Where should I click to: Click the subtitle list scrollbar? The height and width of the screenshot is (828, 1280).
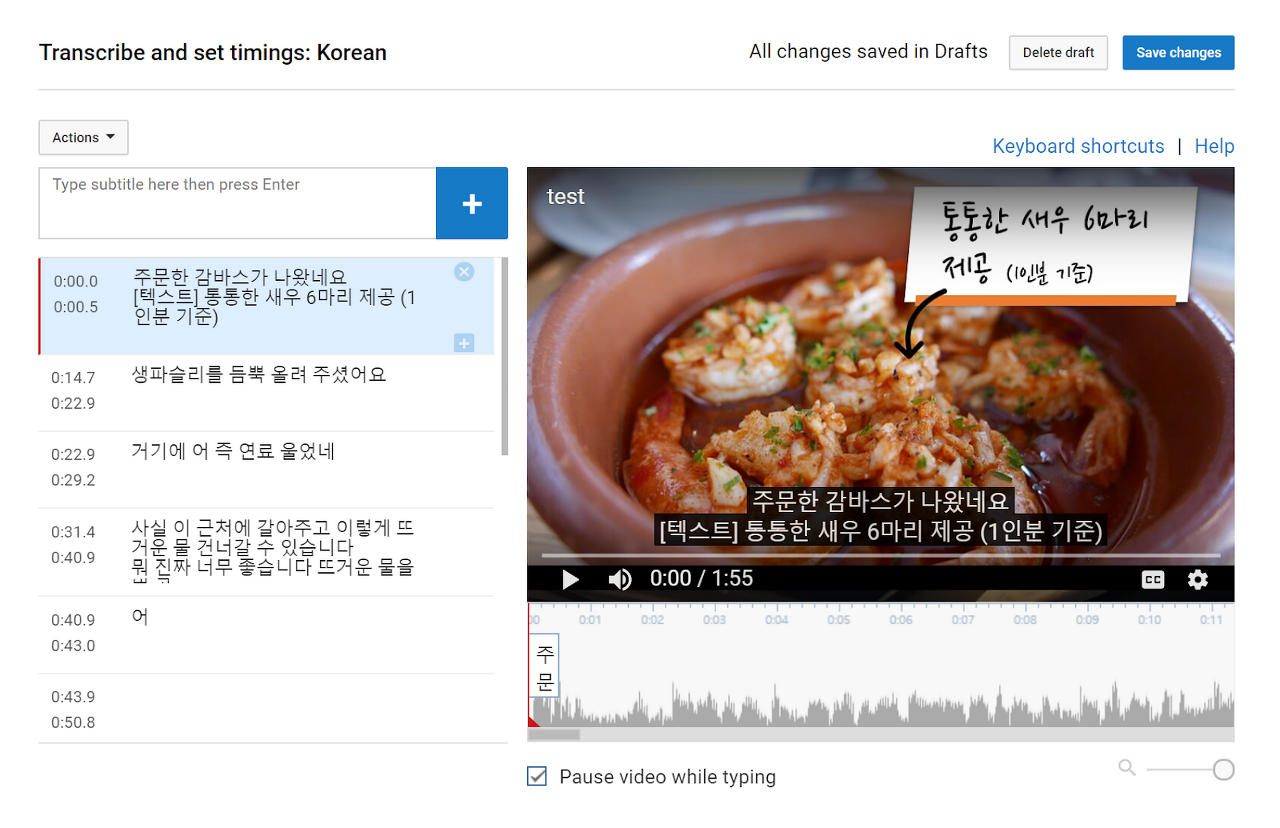pyautogui.click(x=504, y=355)
